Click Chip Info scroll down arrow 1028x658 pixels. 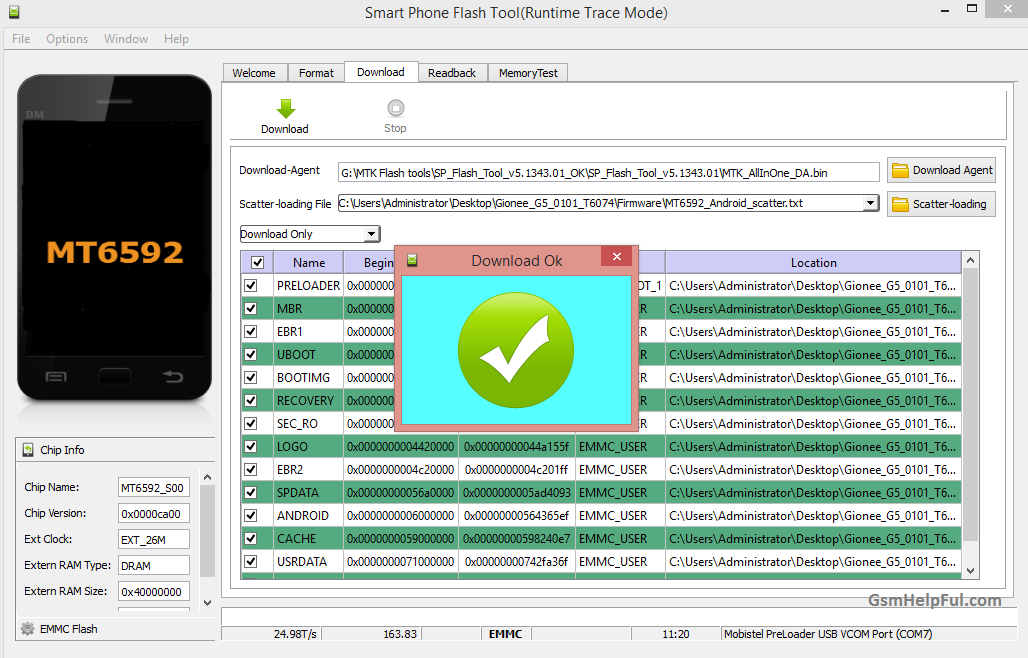[207, 602]
